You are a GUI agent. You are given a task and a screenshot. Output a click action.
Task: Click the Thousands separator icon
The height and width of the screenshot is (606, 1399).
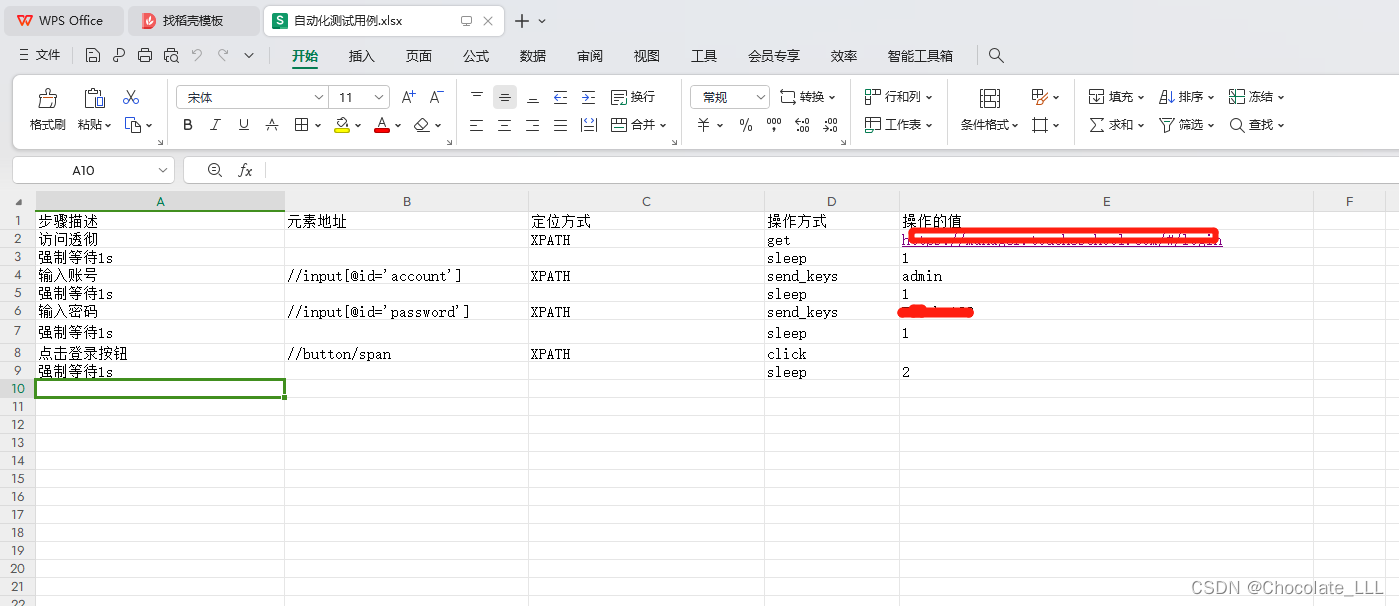(773, 125)
